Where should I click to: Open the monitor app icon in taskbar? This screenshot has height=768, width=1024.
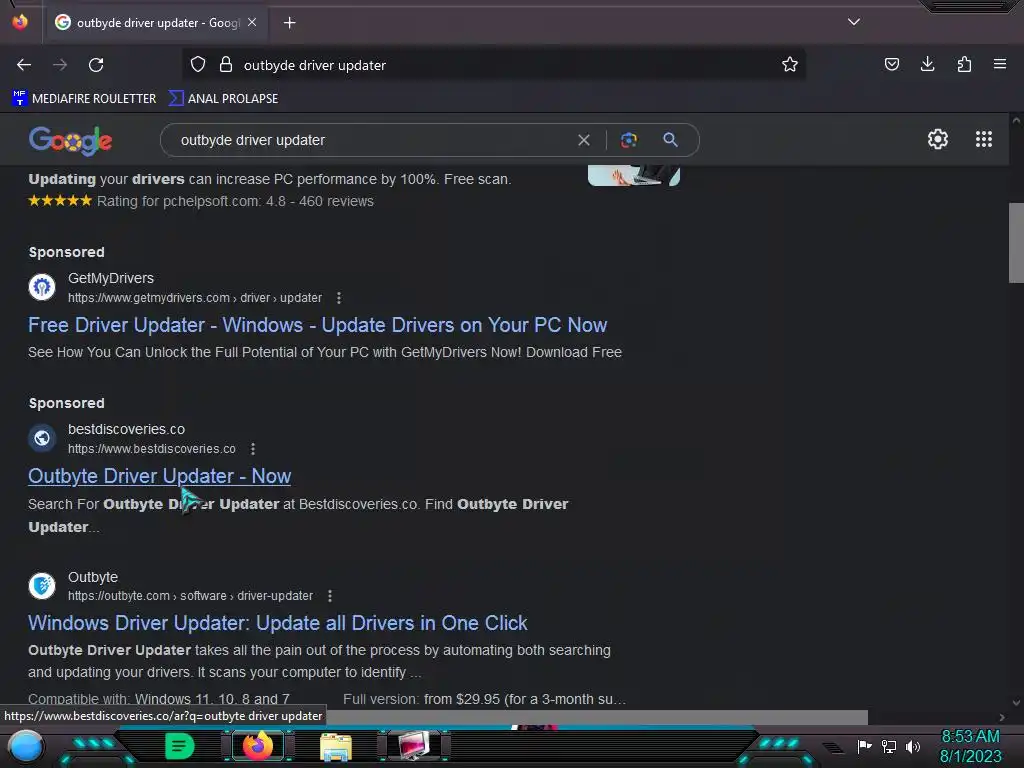[415, 746]
